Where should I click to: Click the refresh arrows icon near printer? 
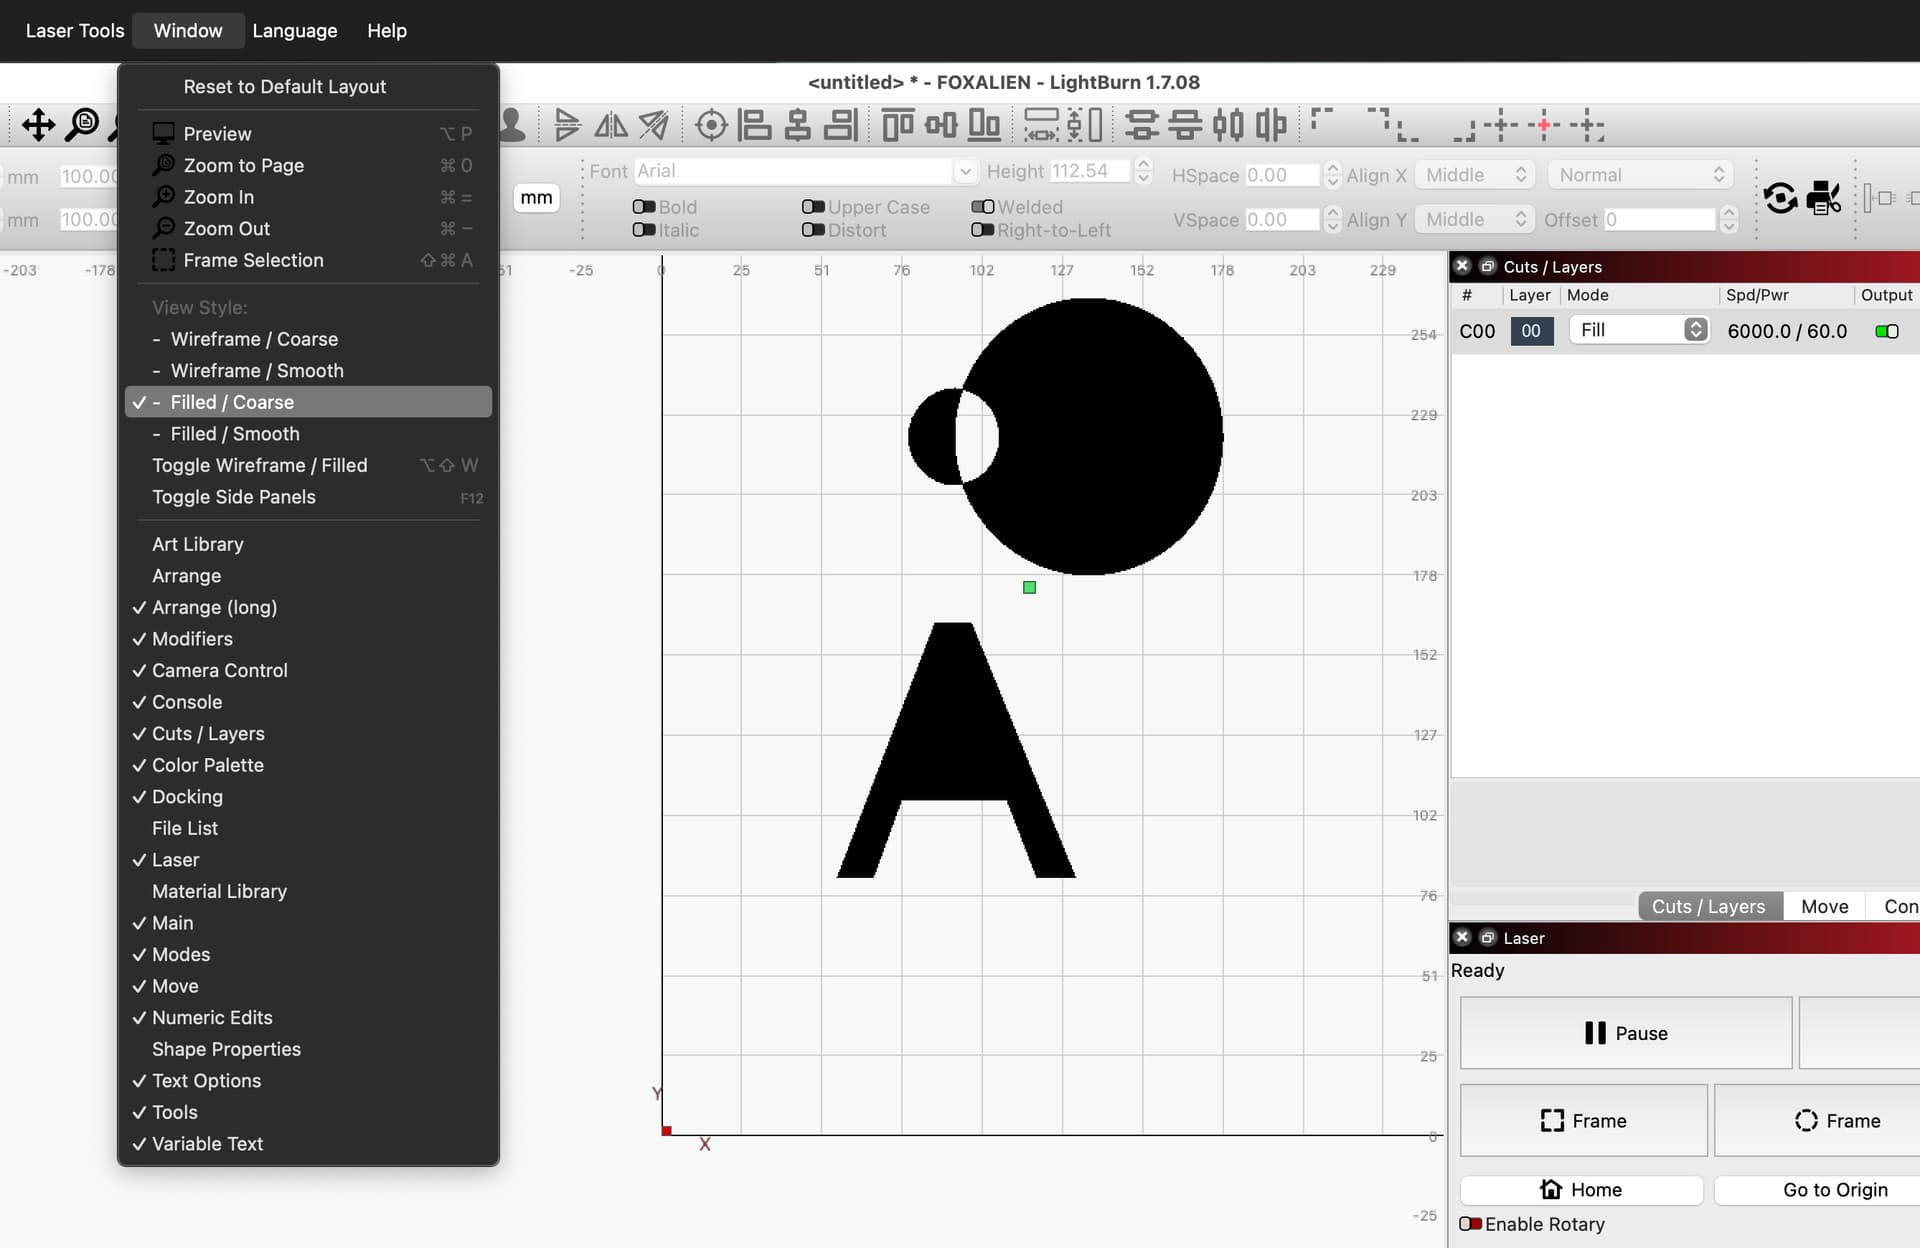pos(1780,197)
